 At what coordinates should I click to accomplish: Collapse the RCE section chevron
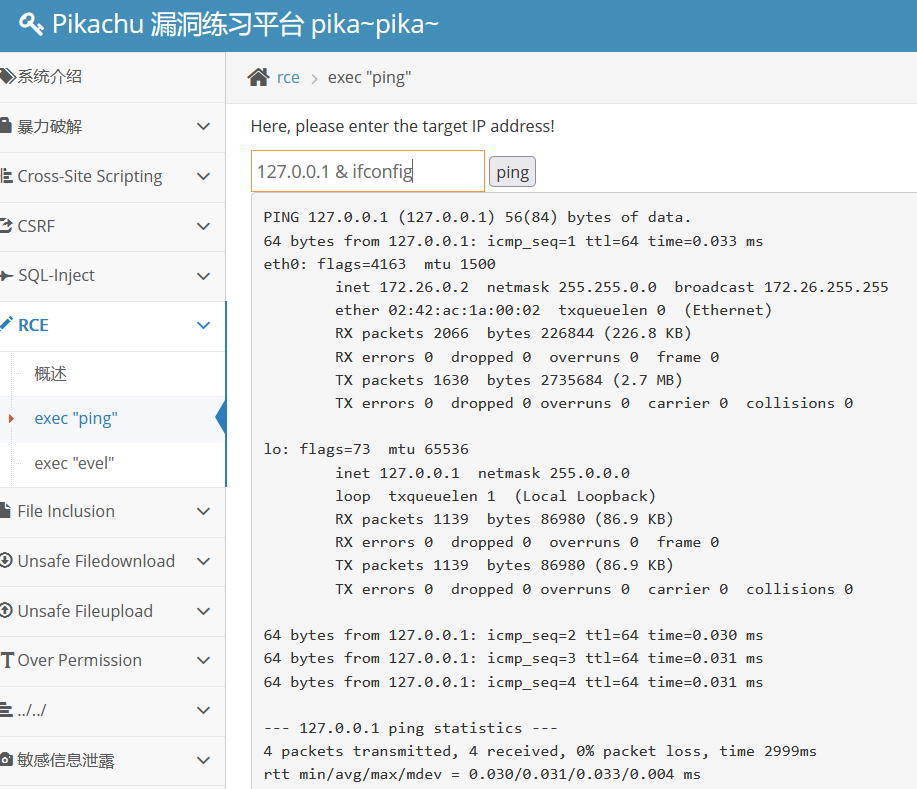tap(204, 325)
